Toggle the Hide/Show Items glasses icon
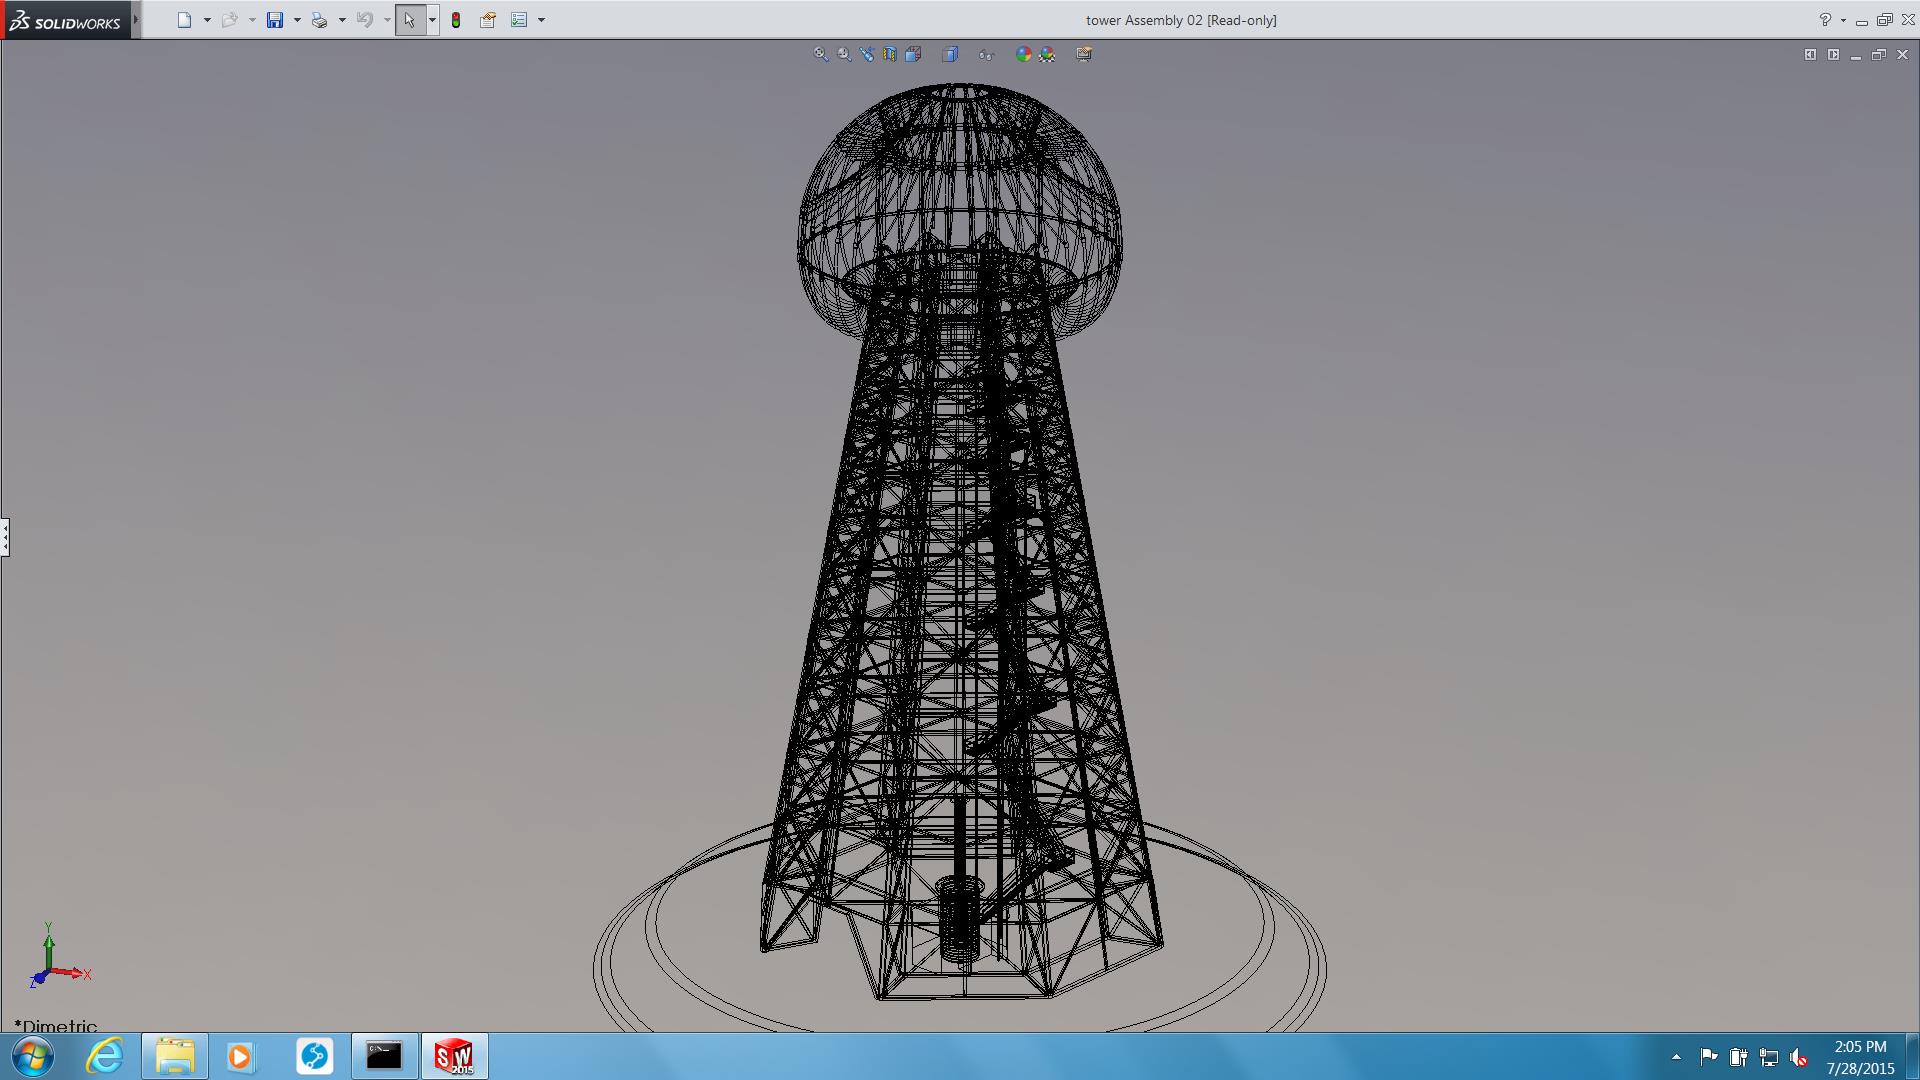Screen dimensions: 1920x1080 986,55
